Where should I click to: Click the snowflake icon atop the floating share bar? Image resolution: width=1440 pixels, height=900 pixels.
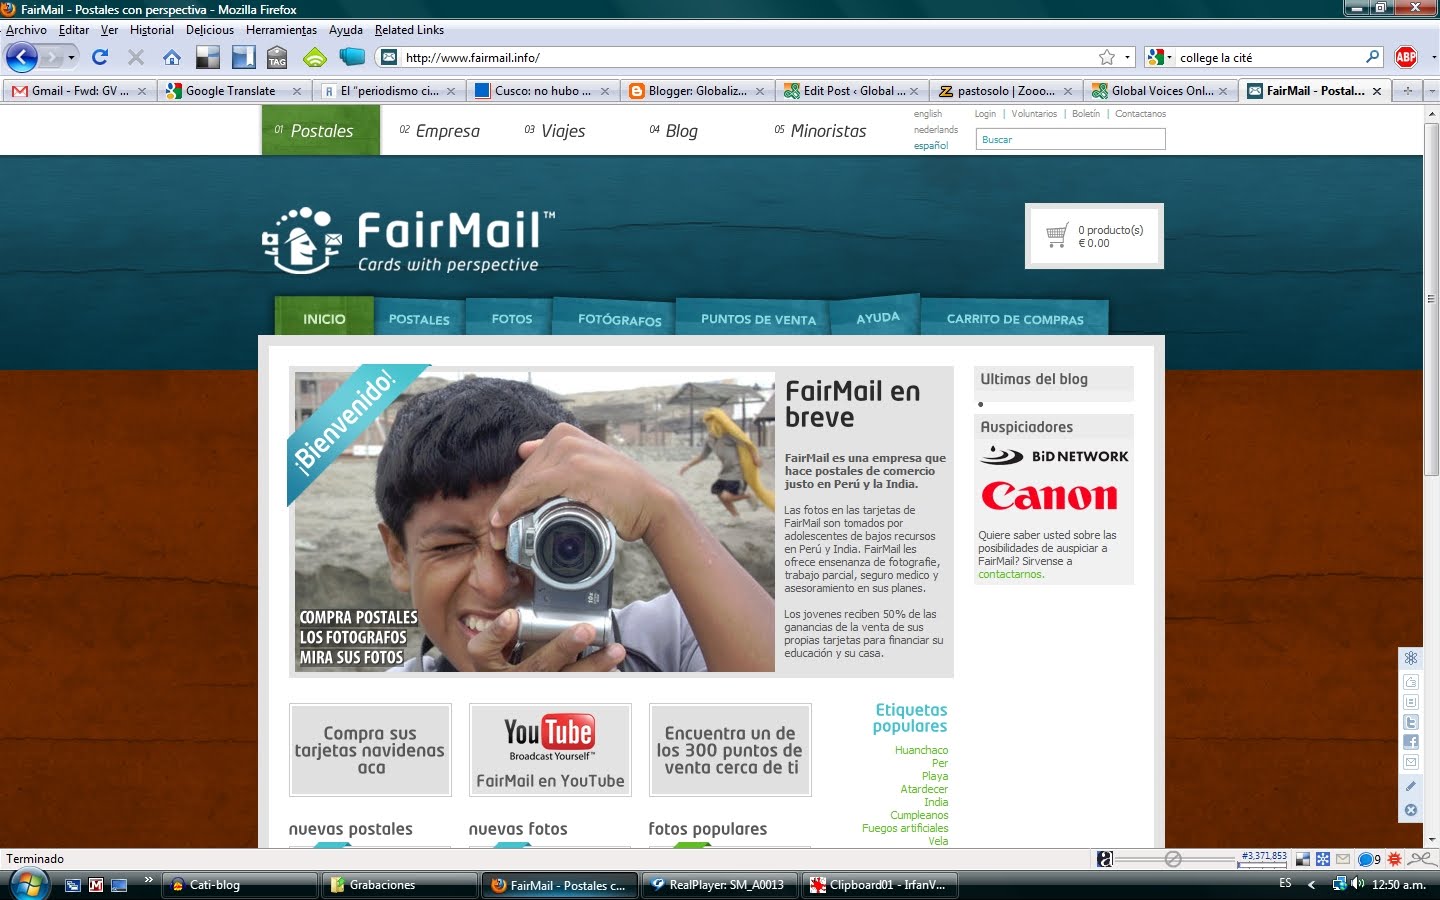1411,658
